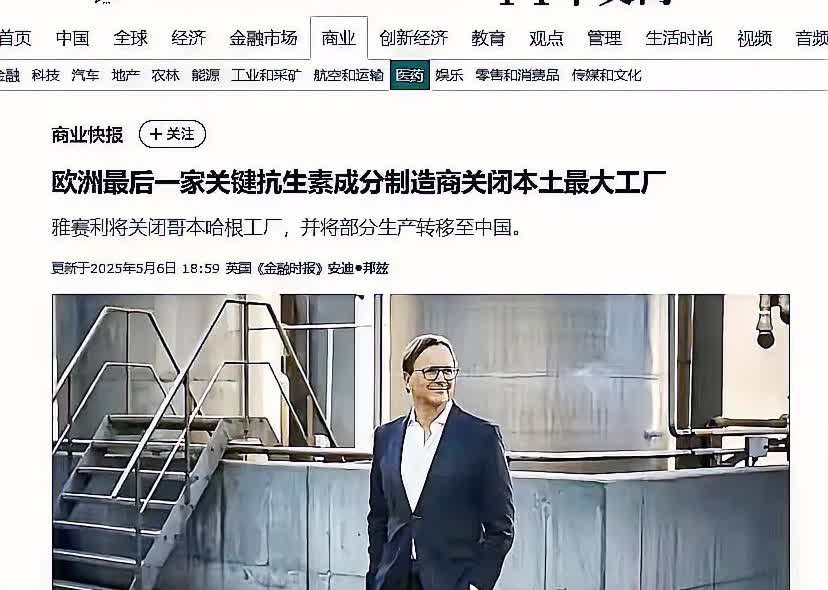Open the 经济 navigation tab

pos(189,38)
